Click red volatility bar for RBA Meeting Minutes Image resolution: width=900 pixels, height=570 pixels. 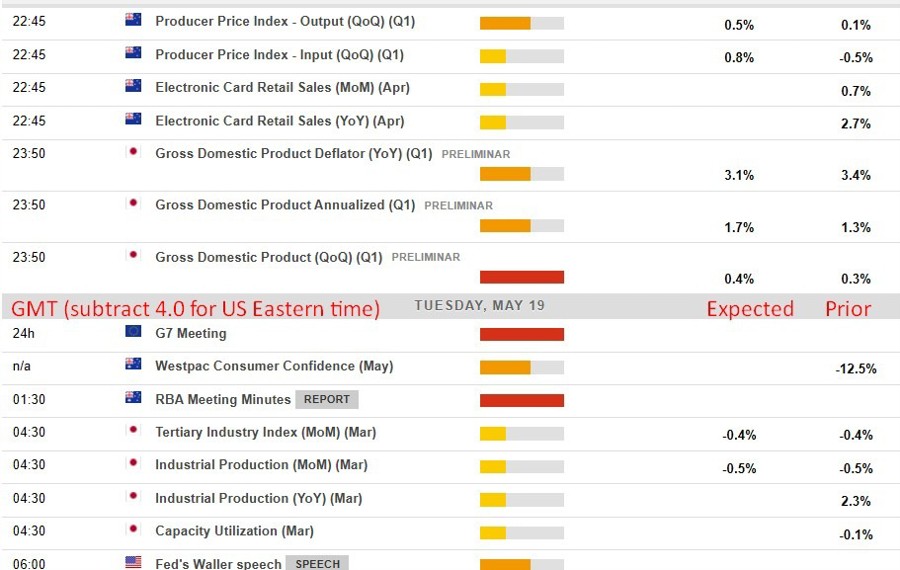click(522, 400)
